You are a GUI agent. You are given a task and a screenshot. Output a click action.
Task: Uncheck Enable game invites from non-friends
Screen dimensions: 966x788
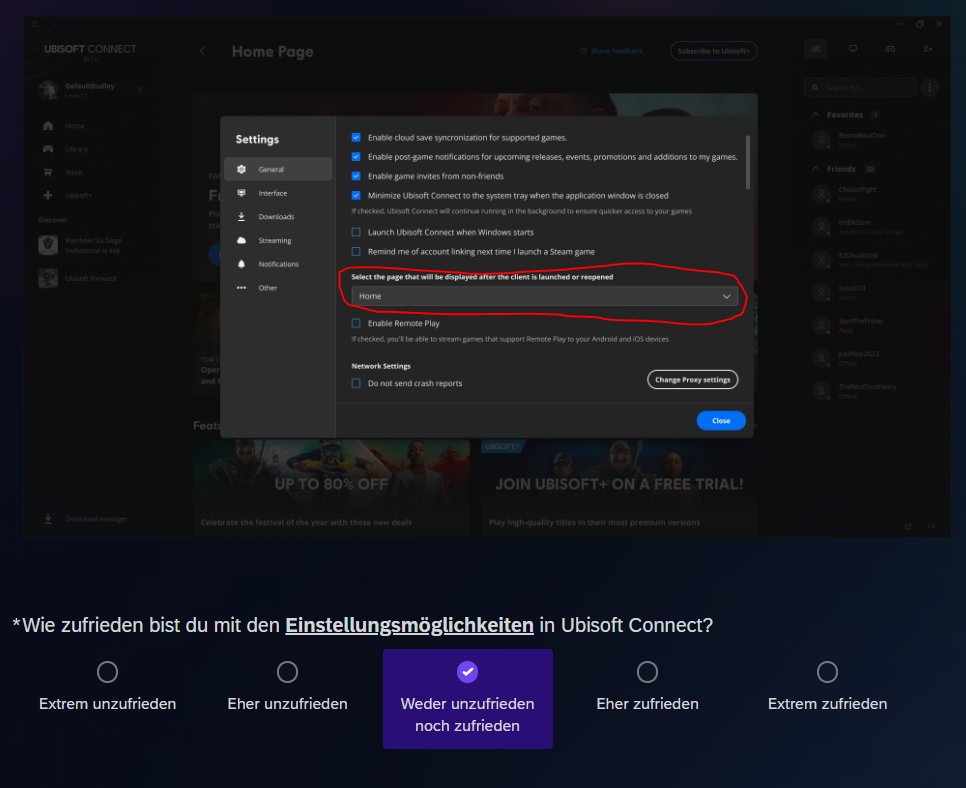(x=356, y=176)
